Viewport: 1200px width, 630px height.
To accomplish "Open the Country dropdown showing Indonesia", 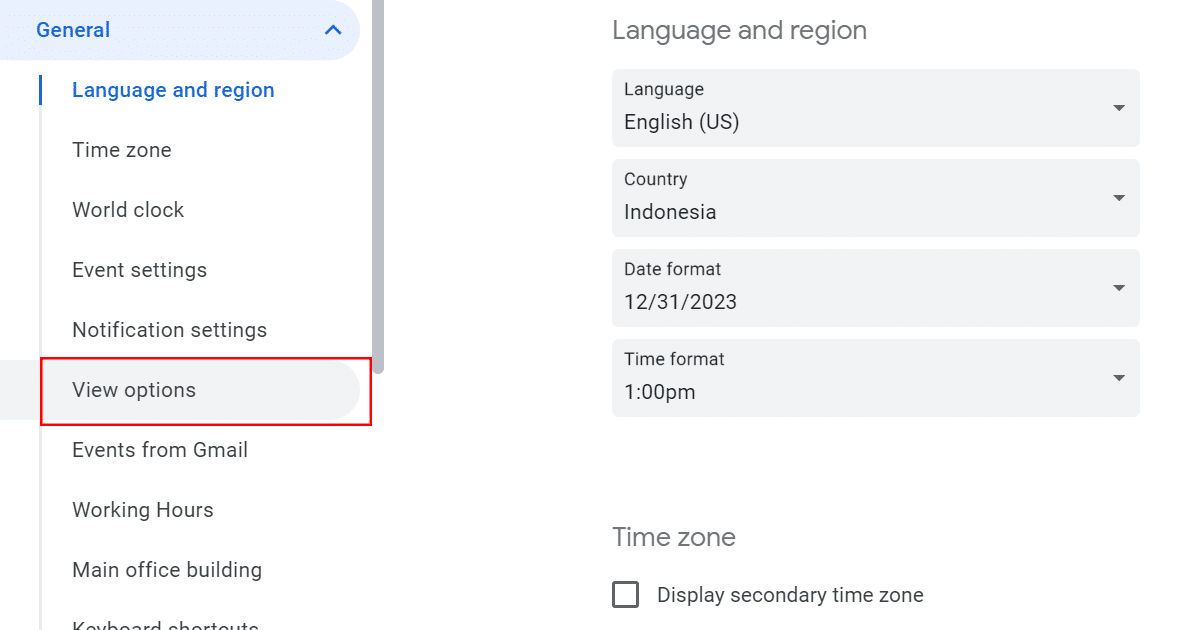I will pyautogui.click(x=874, y=197).
